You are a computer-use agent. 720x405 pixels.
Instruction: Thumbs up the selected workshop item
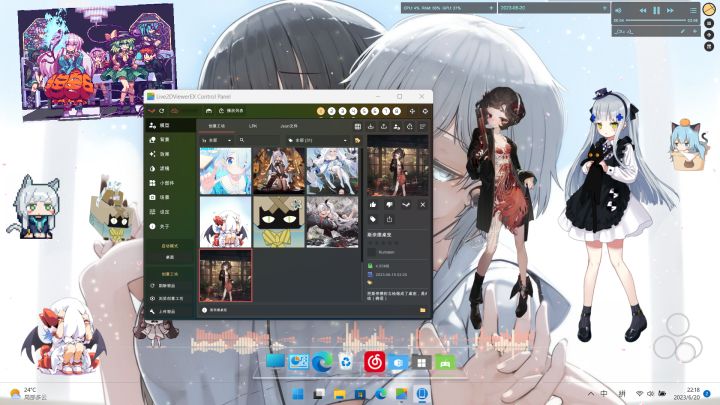(x=373, y=204)
